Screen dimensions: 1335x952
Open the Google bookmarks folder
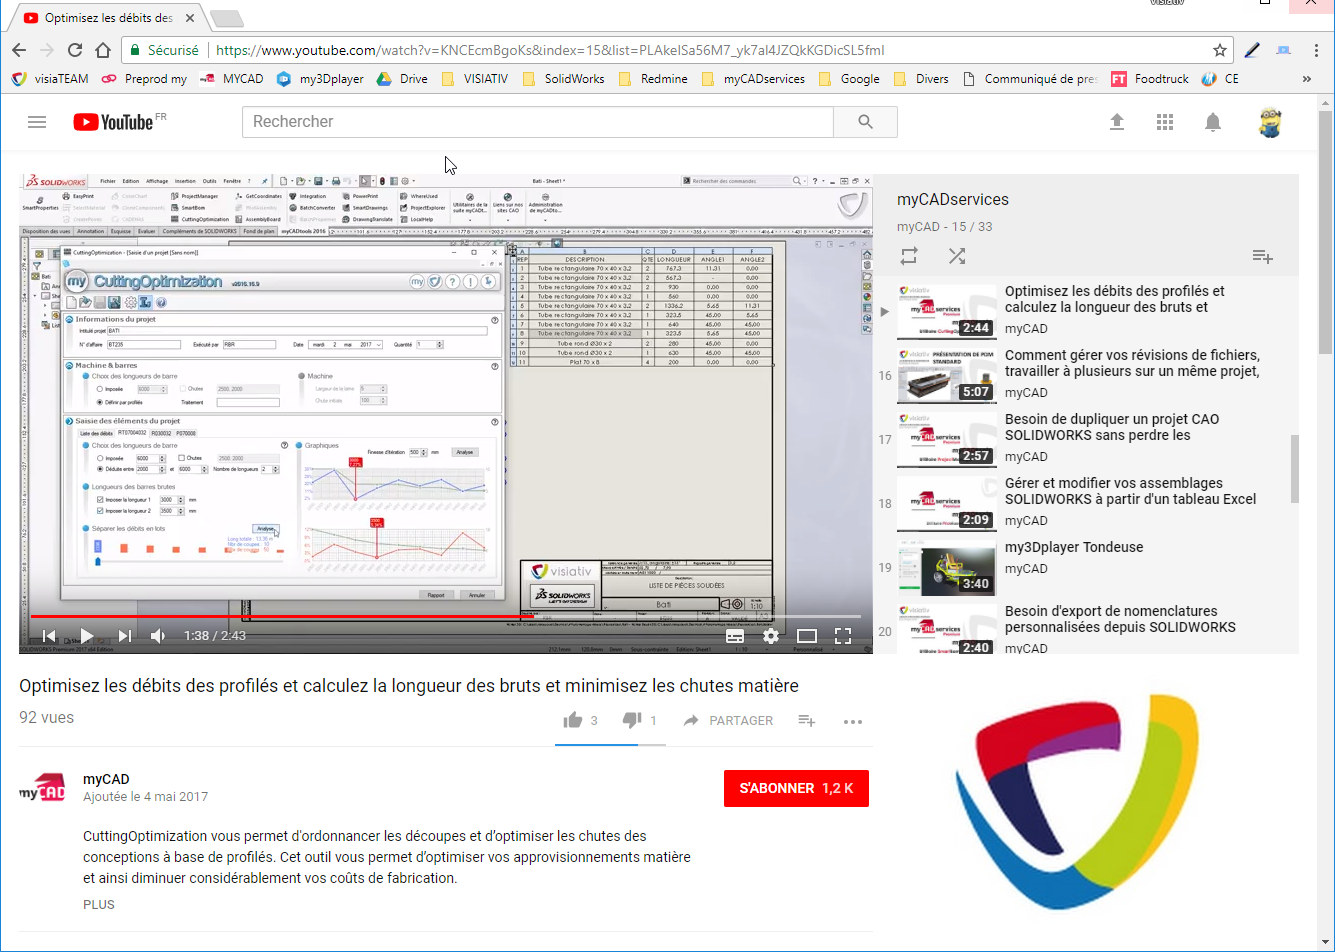[849, 78]
